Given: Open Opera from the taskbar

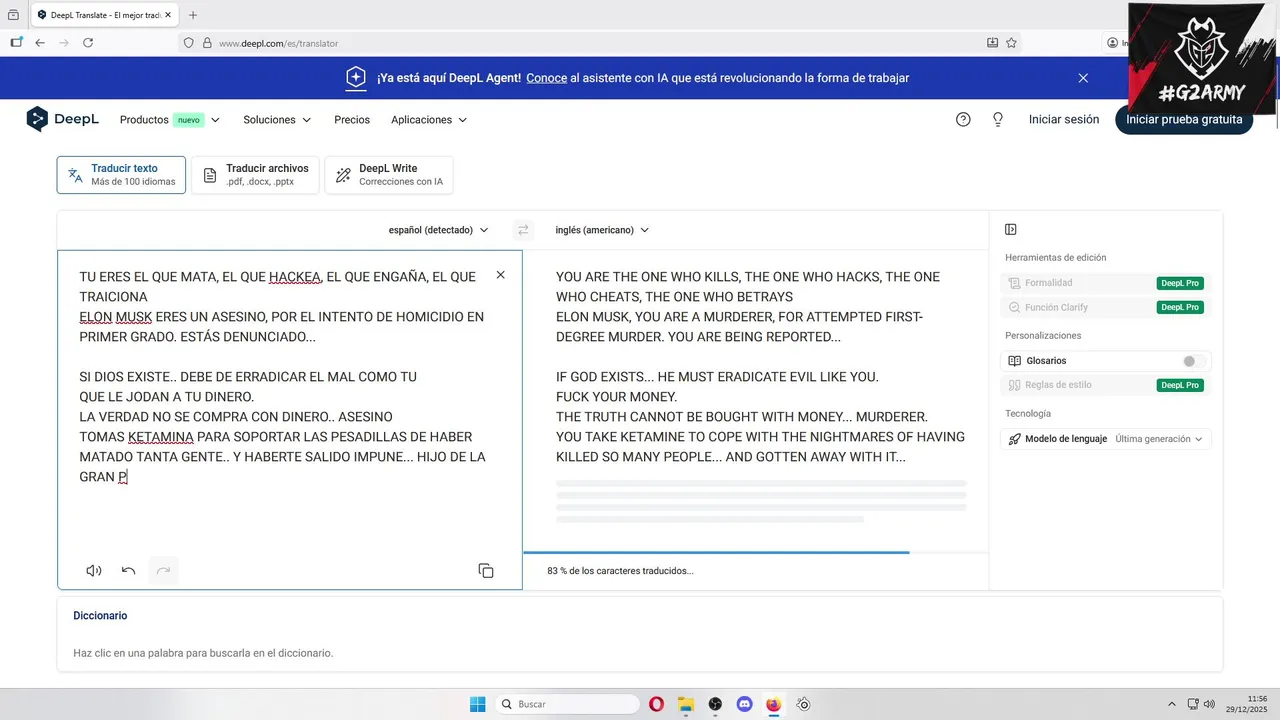Looking at the screenshot, I should (656, 704).
